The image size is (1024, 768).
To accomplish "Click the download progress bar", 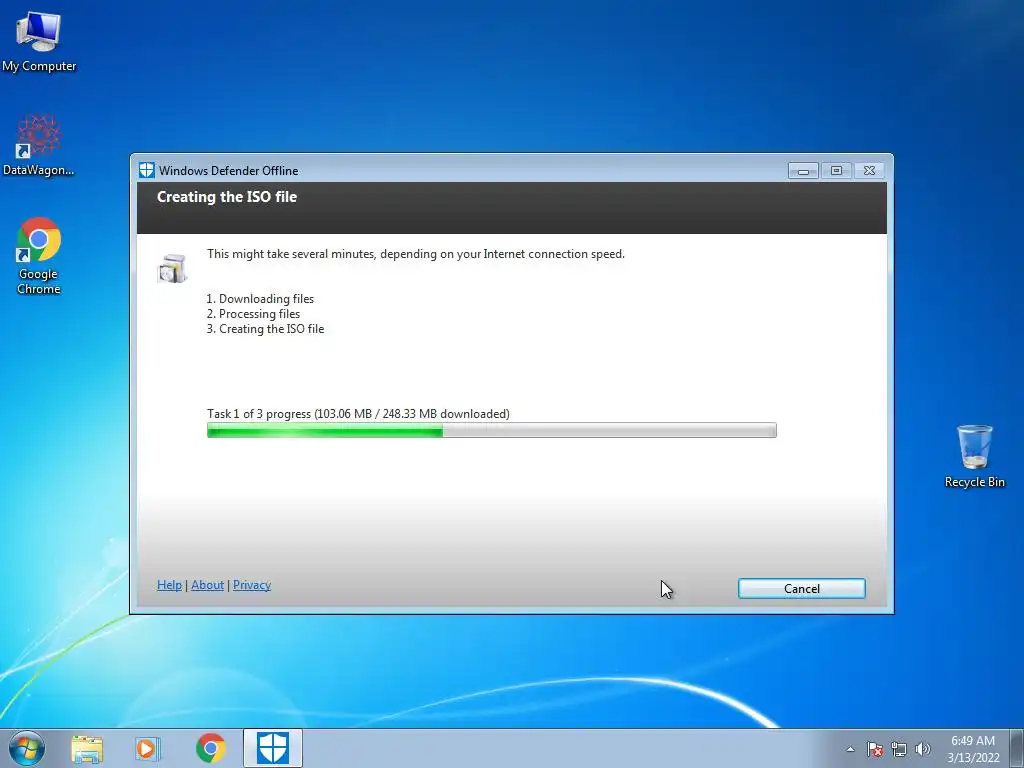I will pos(492,430).
